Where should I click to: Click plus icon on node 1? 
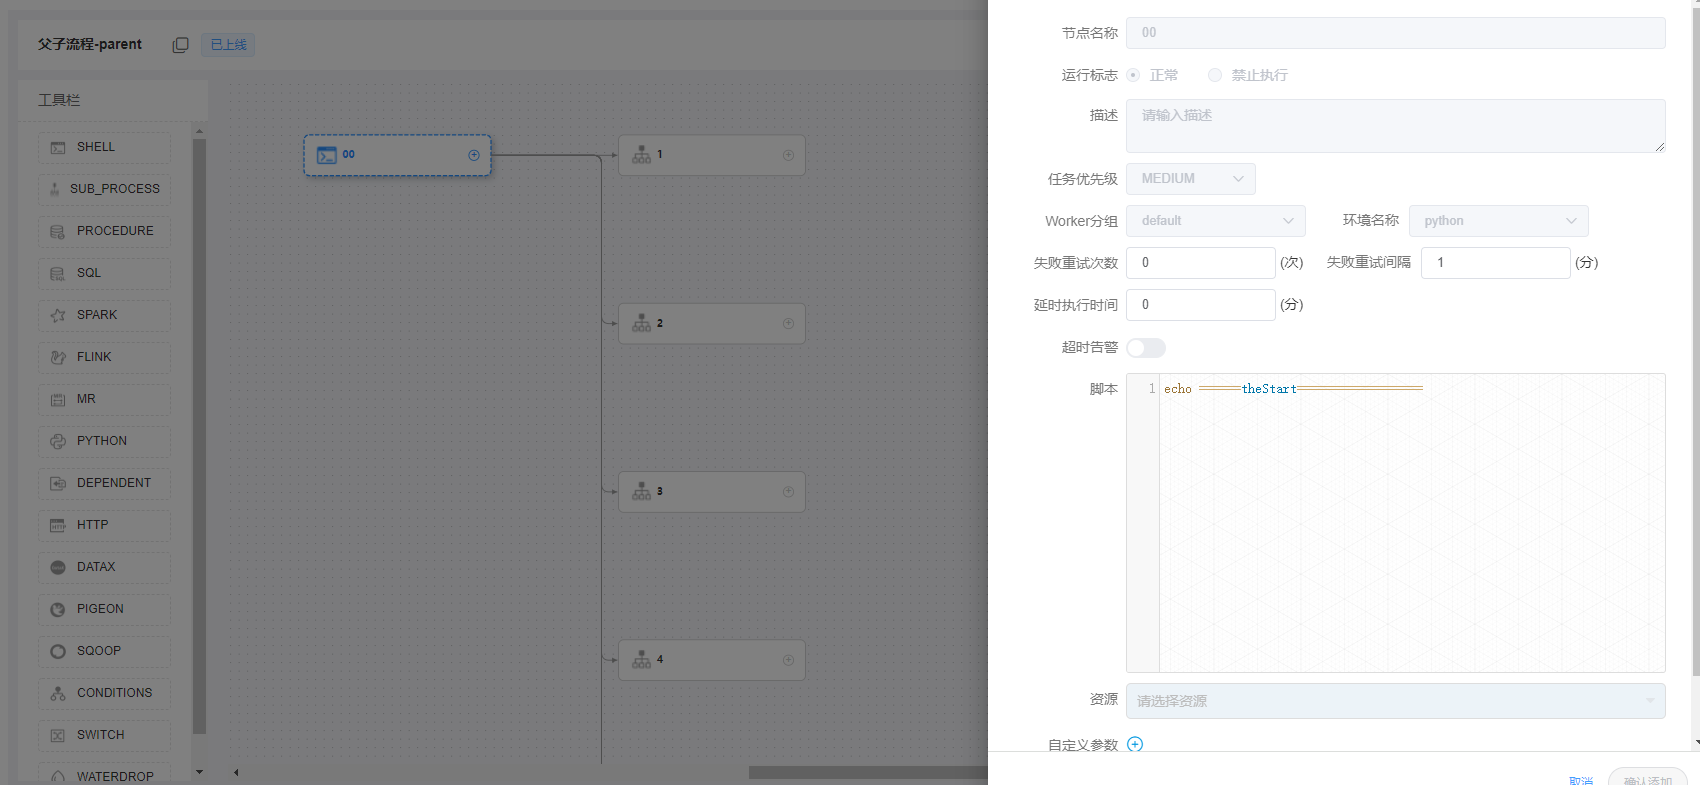788,155
